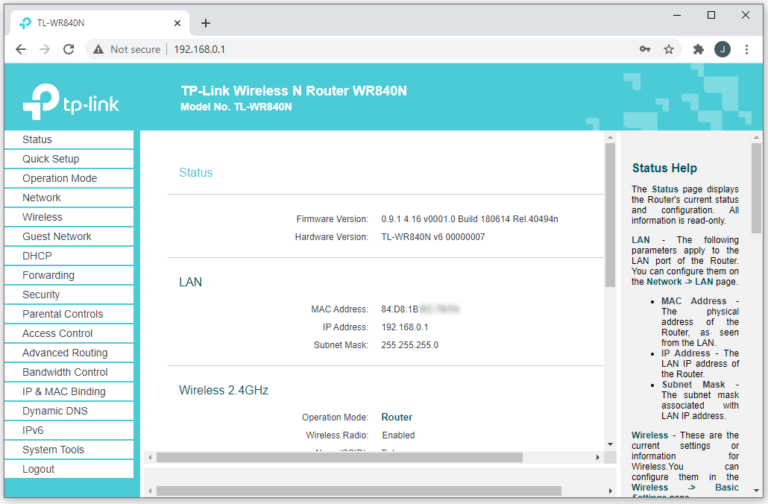Close the TL-WR840N tab
This screenshot has width=768, height=504.
coord(177,23)
